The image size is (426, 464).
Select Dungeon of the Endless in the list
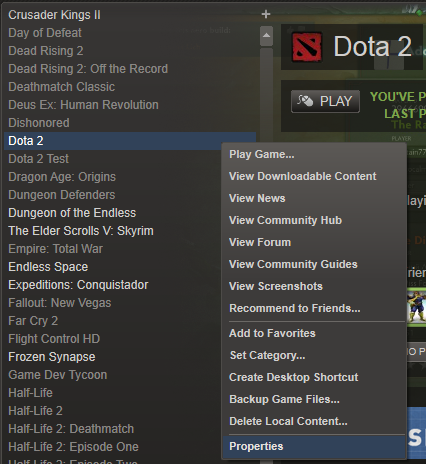pyautogui.click(x=72, y=213)
